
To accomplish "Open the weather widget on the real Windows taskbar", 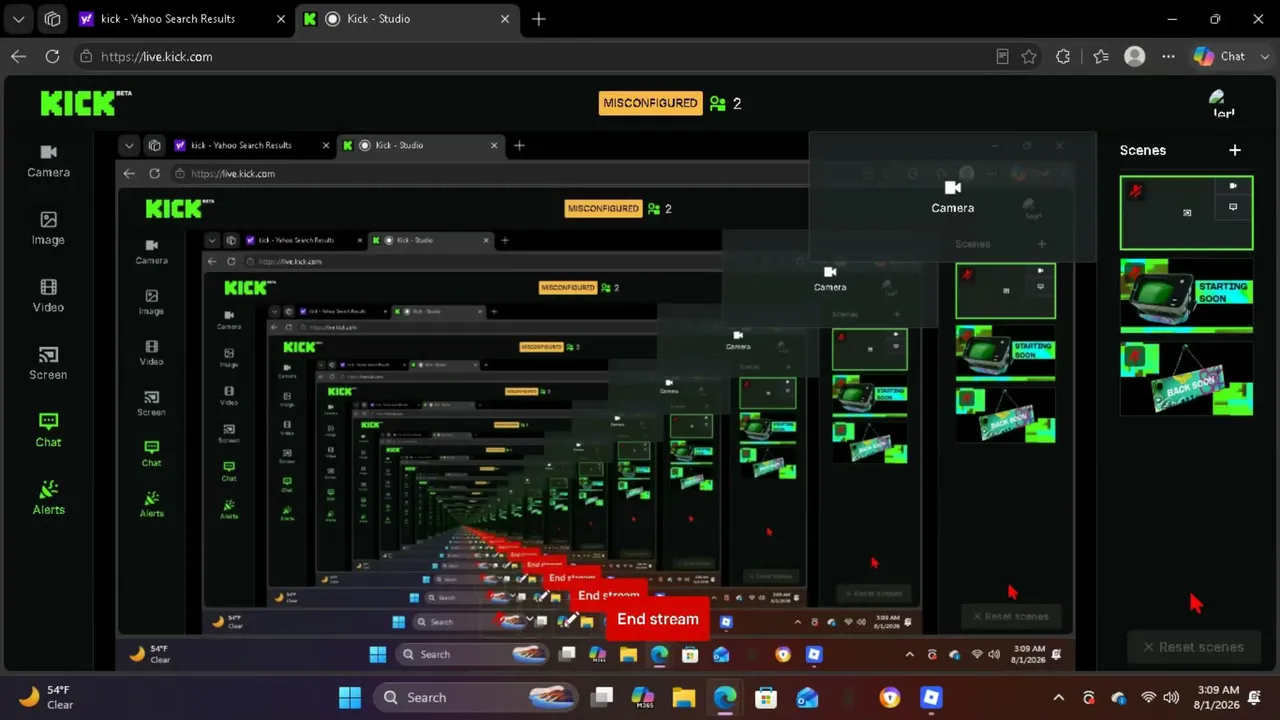I will [x=47, y=697].
